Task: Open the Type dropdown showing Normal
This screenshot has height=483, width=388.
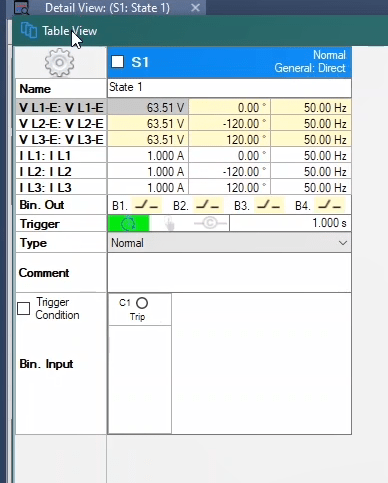Action: tap(229, 243)
